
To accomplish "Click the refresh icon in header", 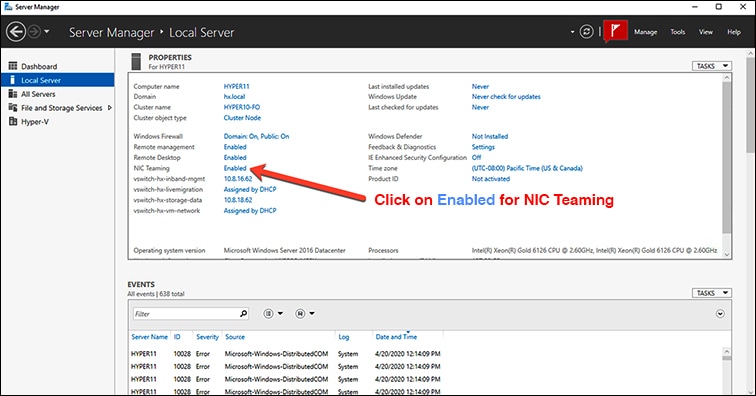I will (586, 32).
